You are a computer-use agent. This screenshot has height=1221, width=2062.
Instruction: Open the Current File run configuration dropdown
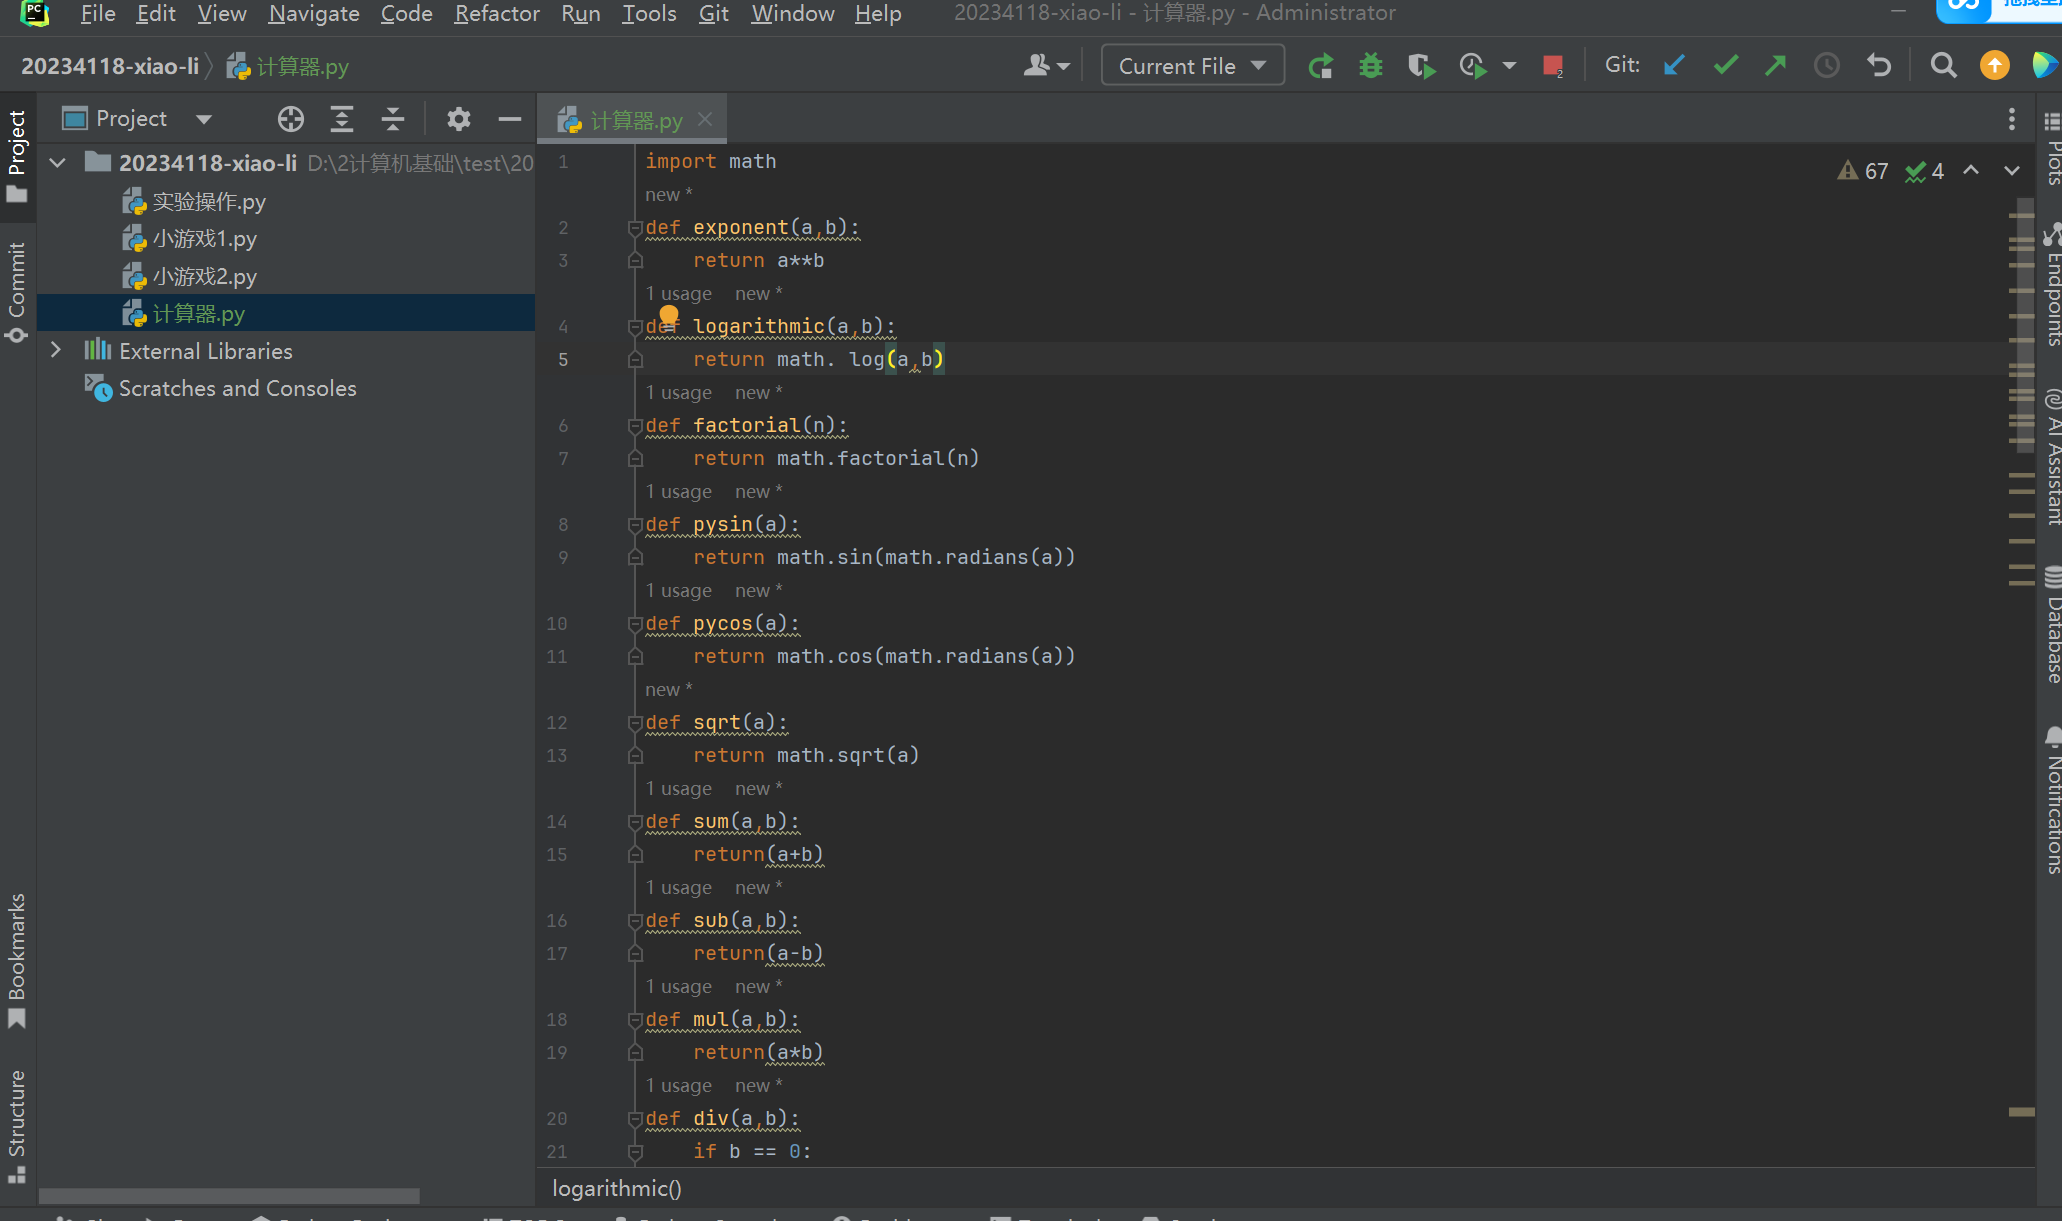(x=1192, y=66)
